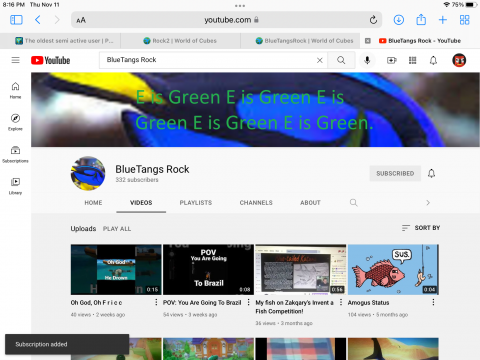Switch to BlueTangsRock World of Cubes tab
The height and width of the screenshot is (360, 480).
300,41
